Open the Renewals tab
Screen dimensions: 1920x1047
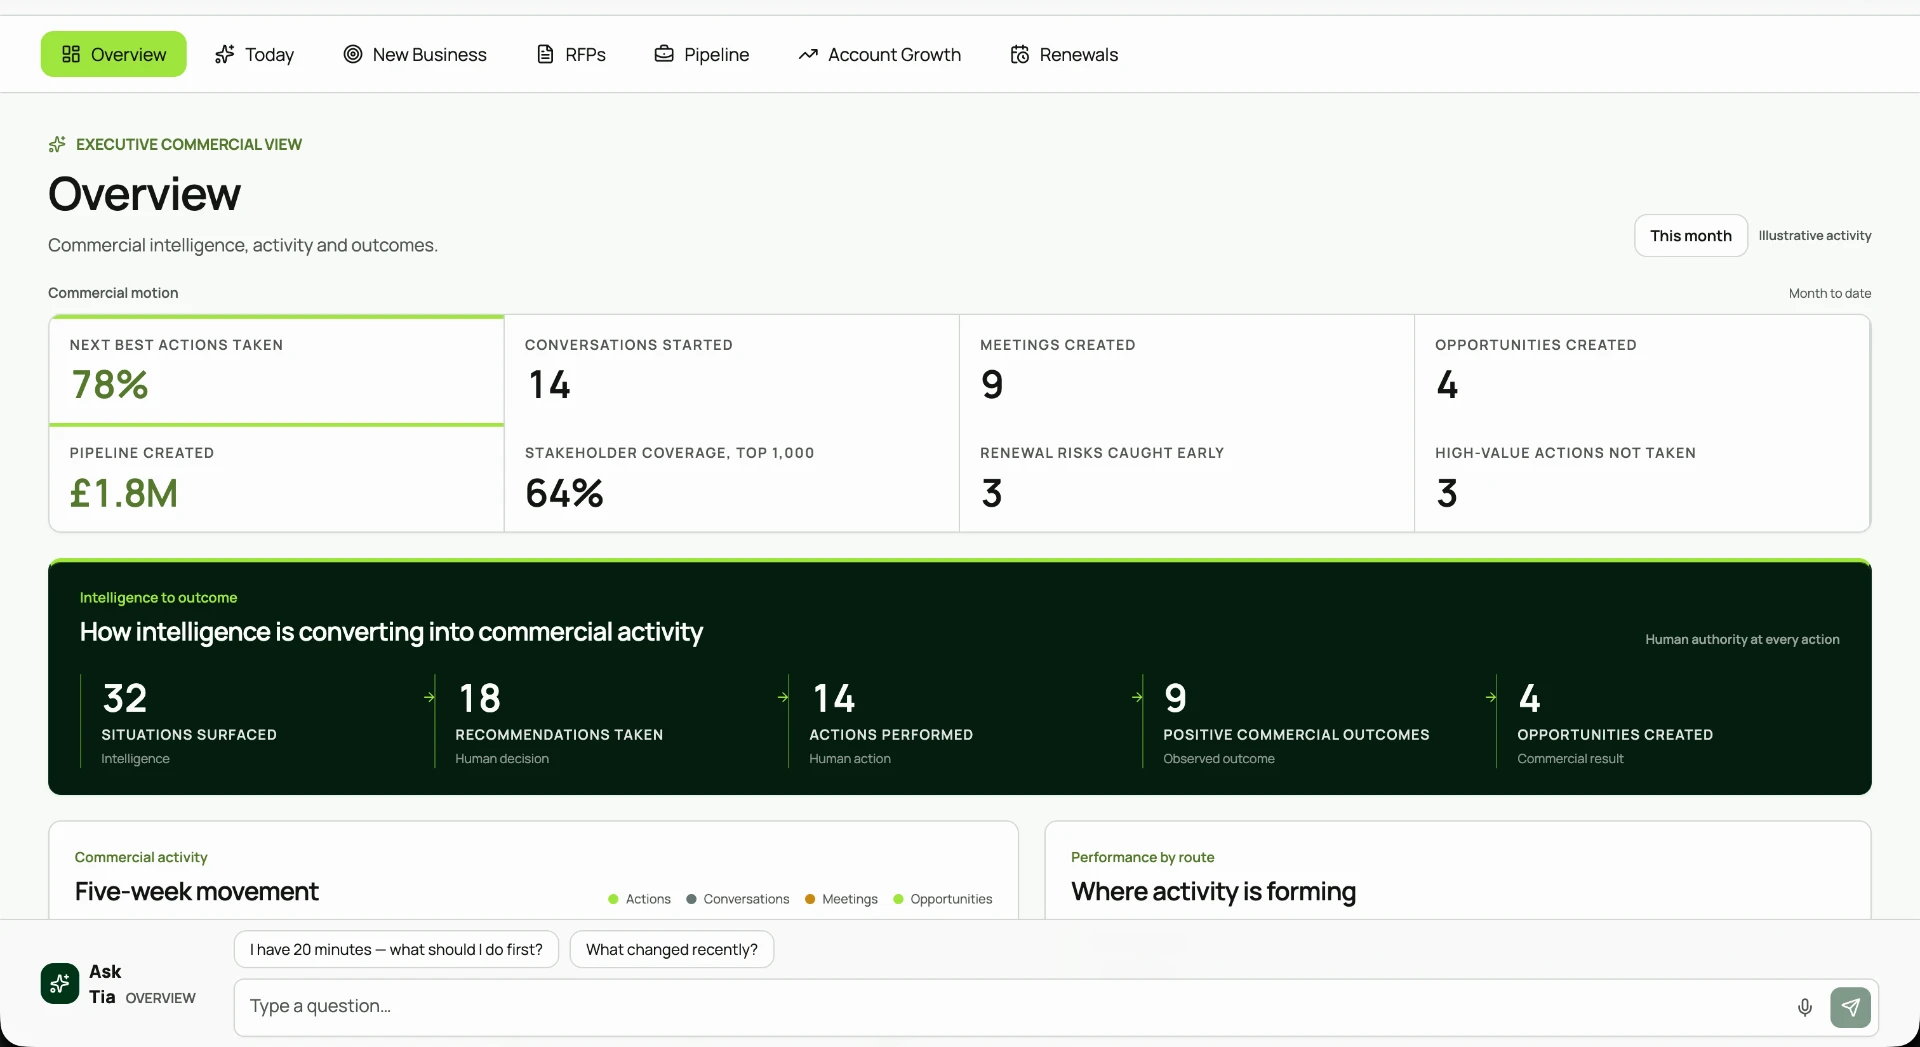[1064, 54]
